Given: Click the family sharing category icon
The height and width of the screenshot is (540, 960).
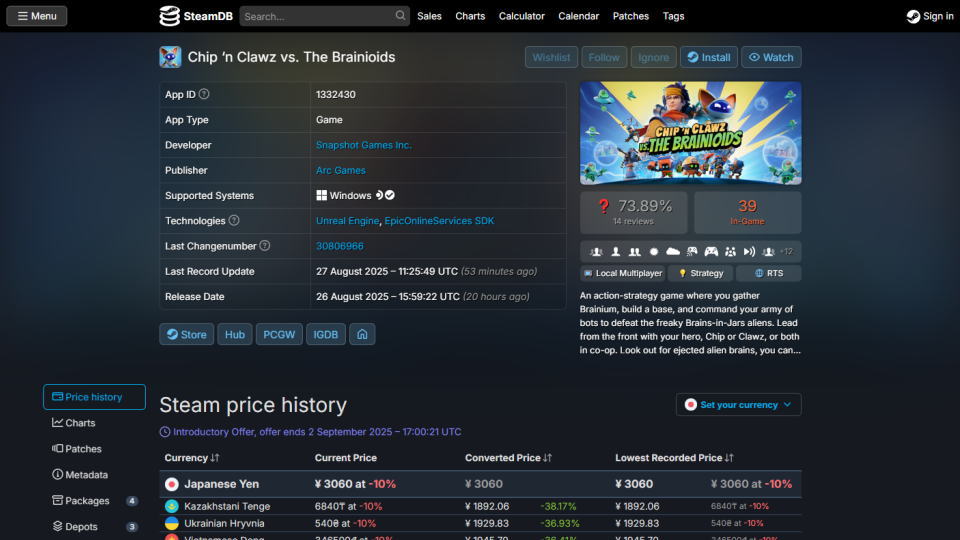Looking at the screenshot, I should coord(730,252).
